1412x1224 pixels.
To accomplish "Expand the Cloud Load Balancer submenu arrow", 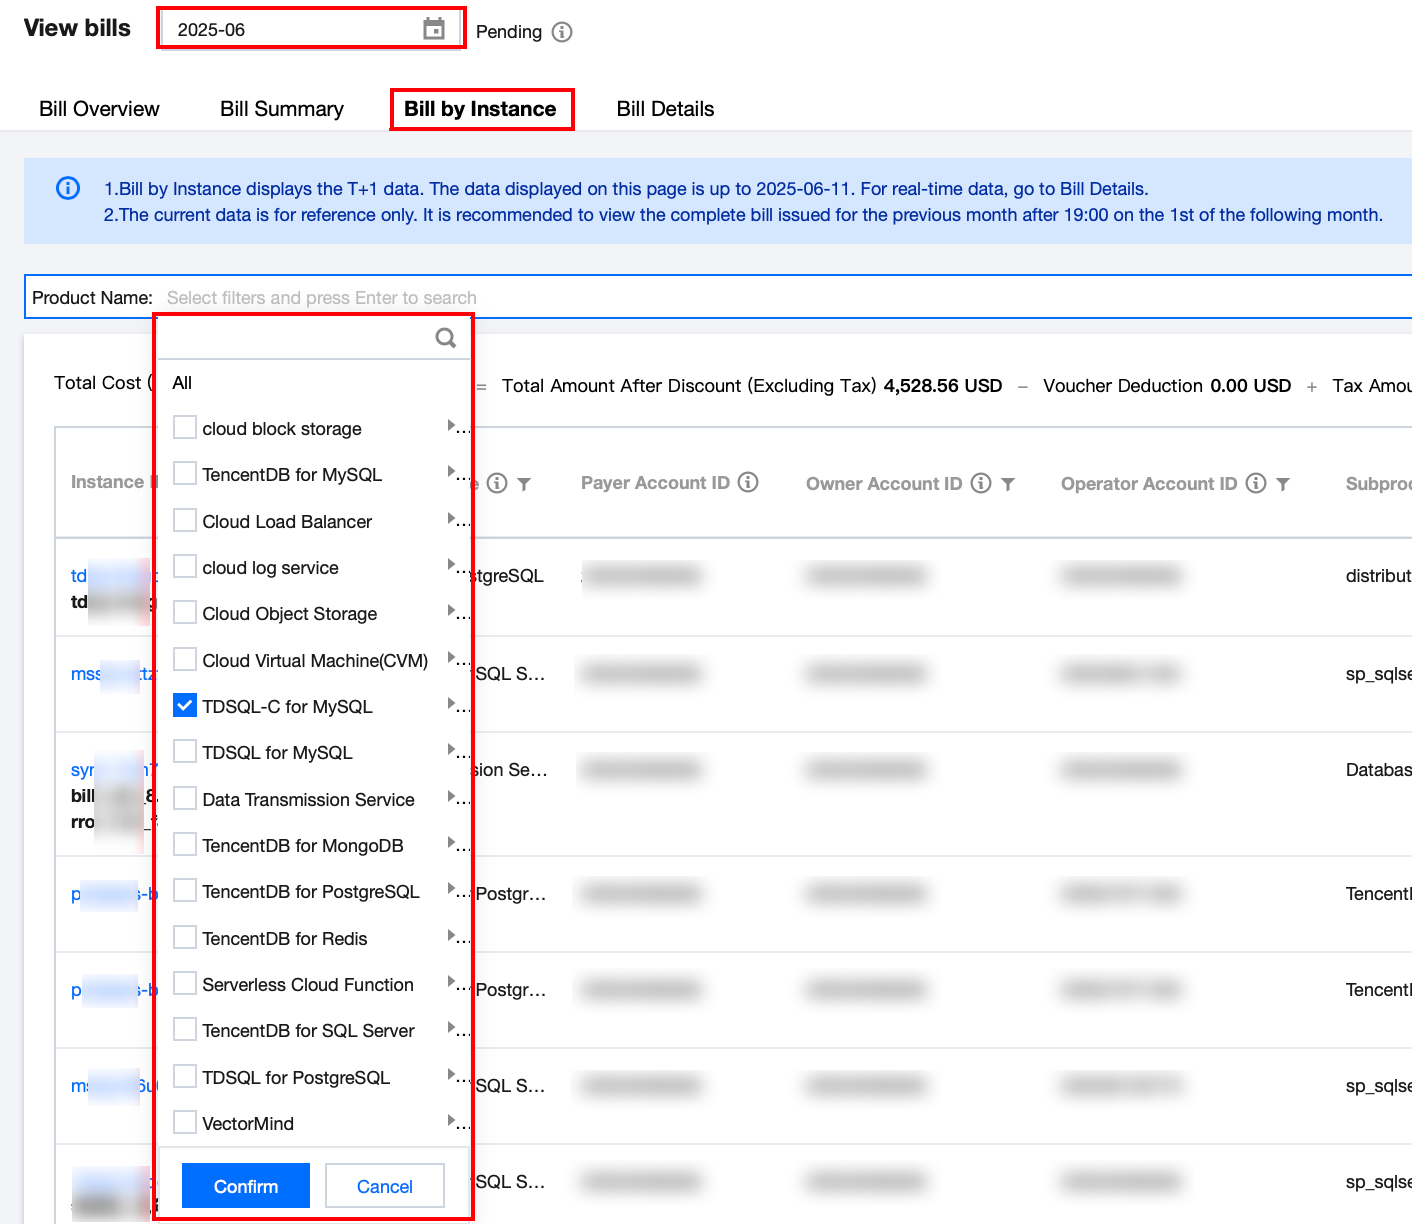I will (452, 519).
